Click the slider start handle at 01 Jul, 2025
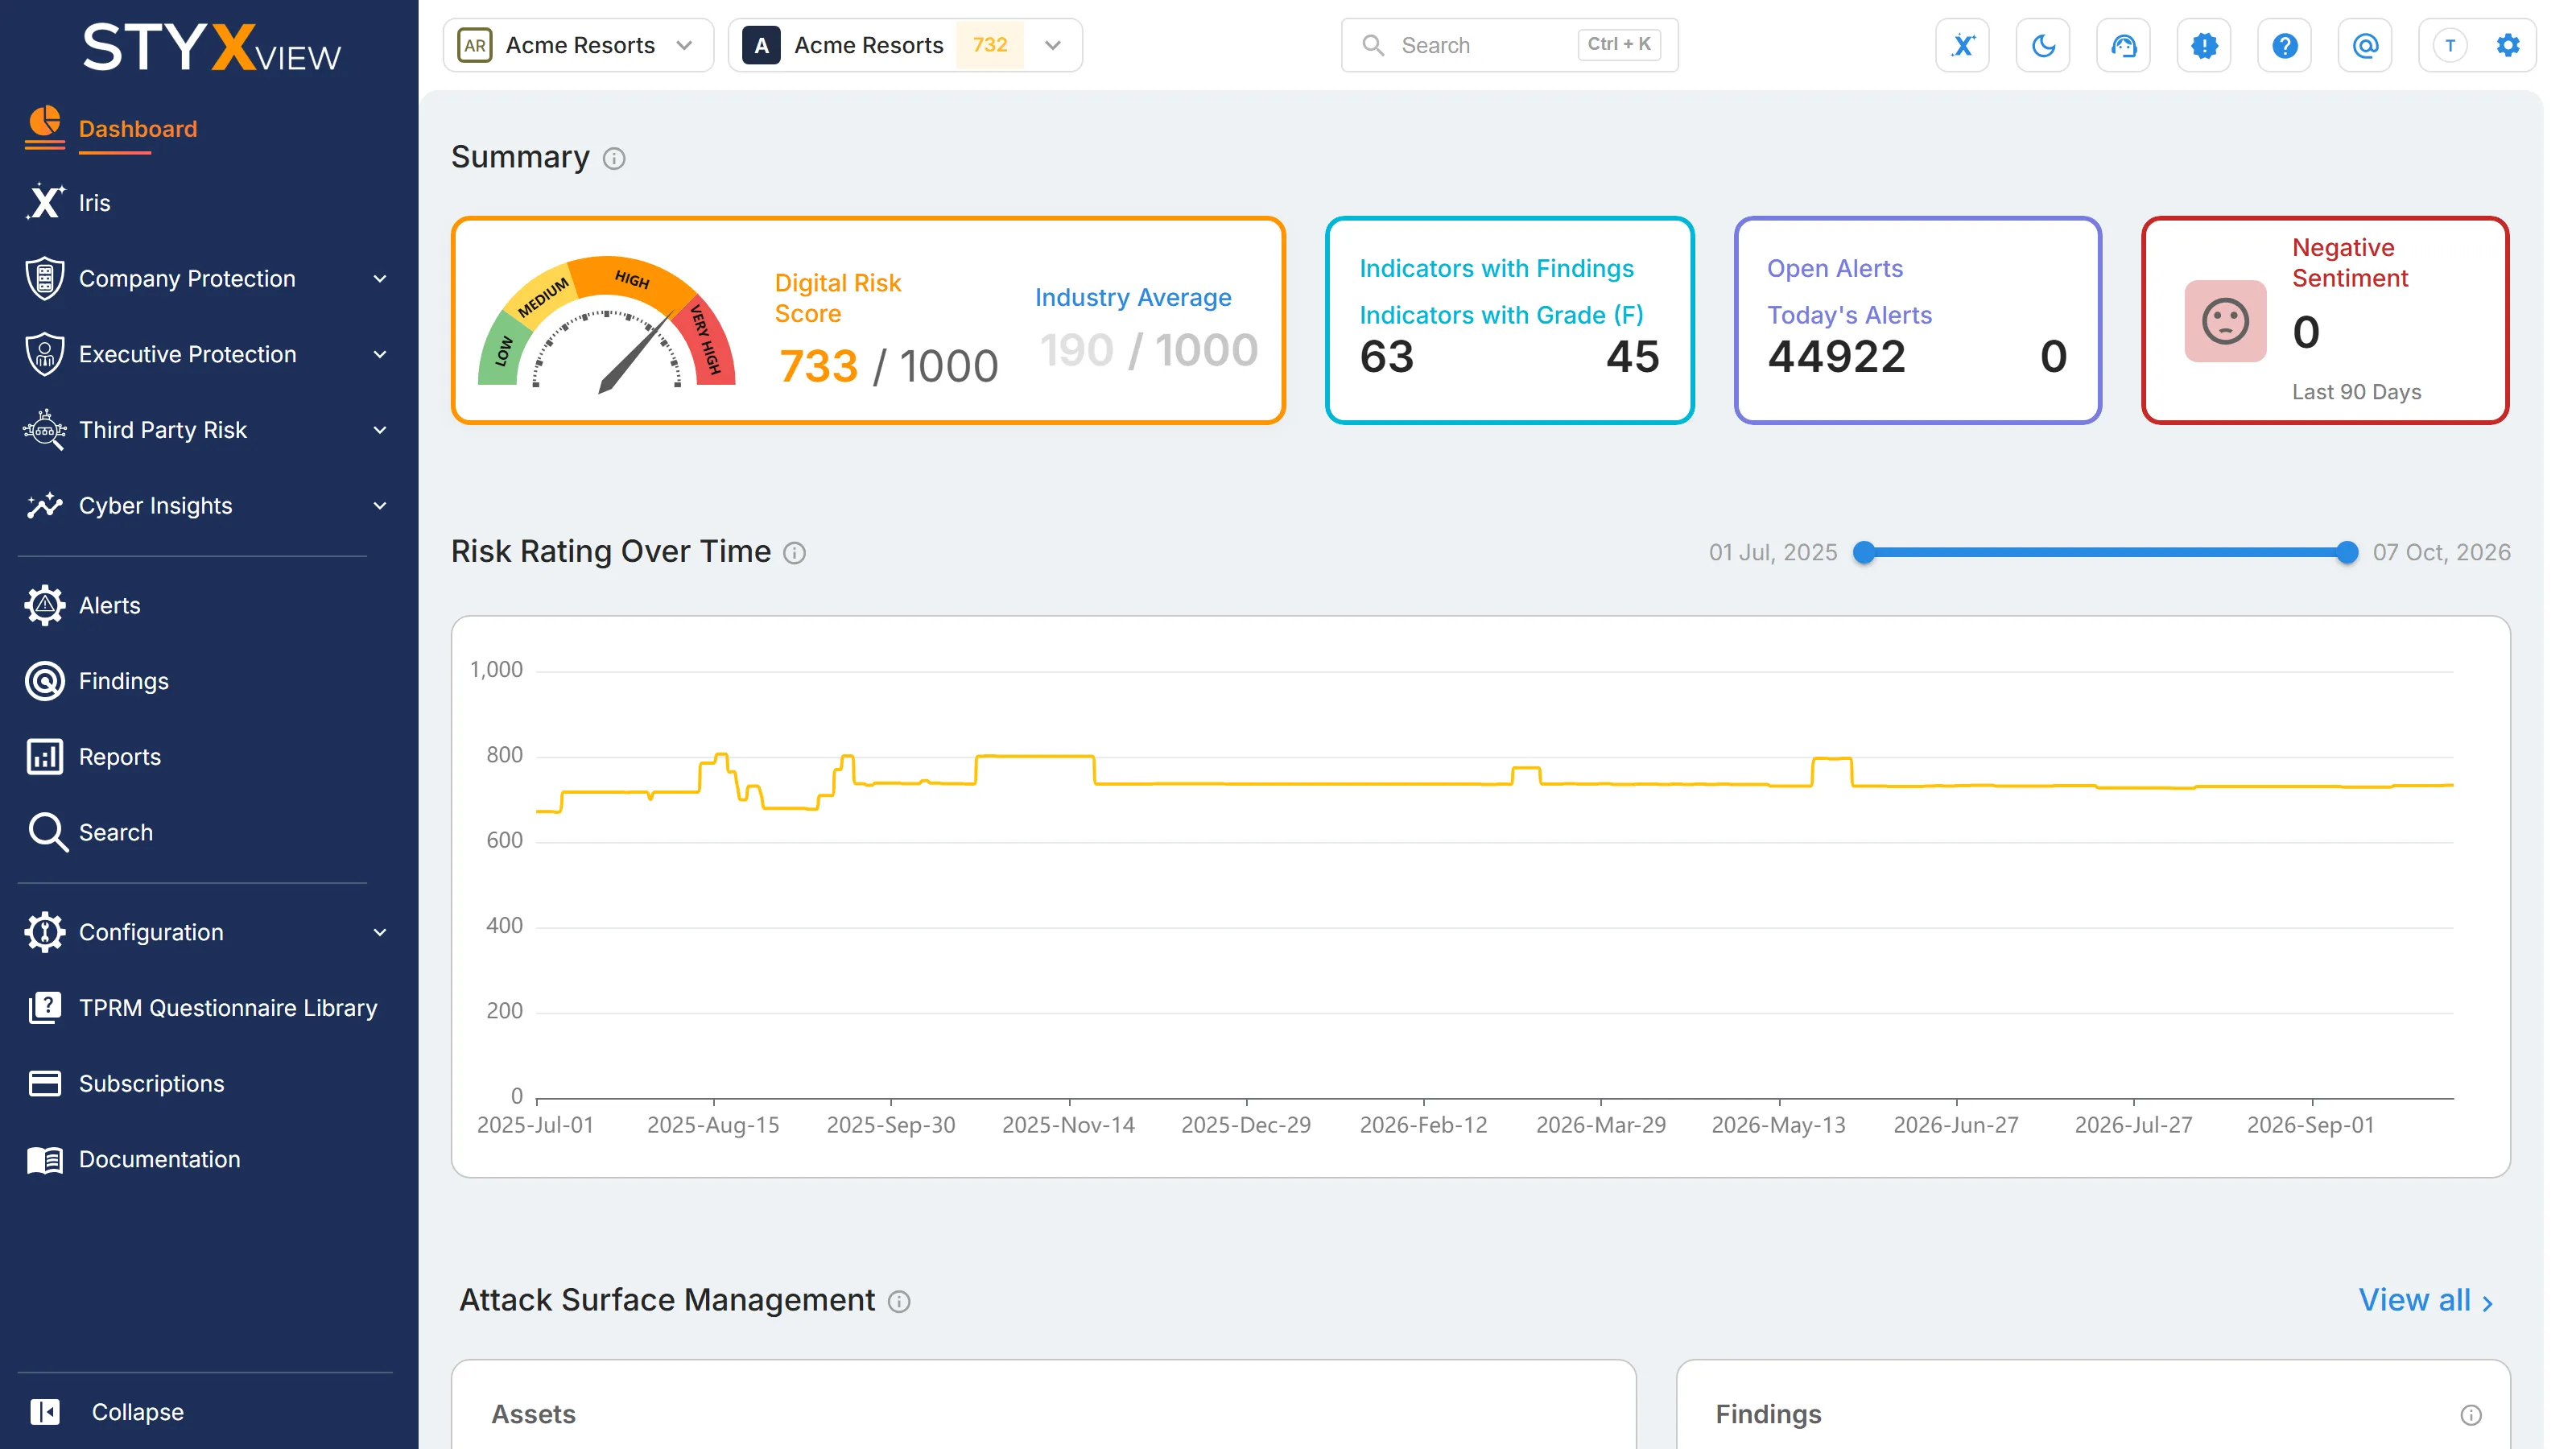2576x1449 pixels. 1864,553
